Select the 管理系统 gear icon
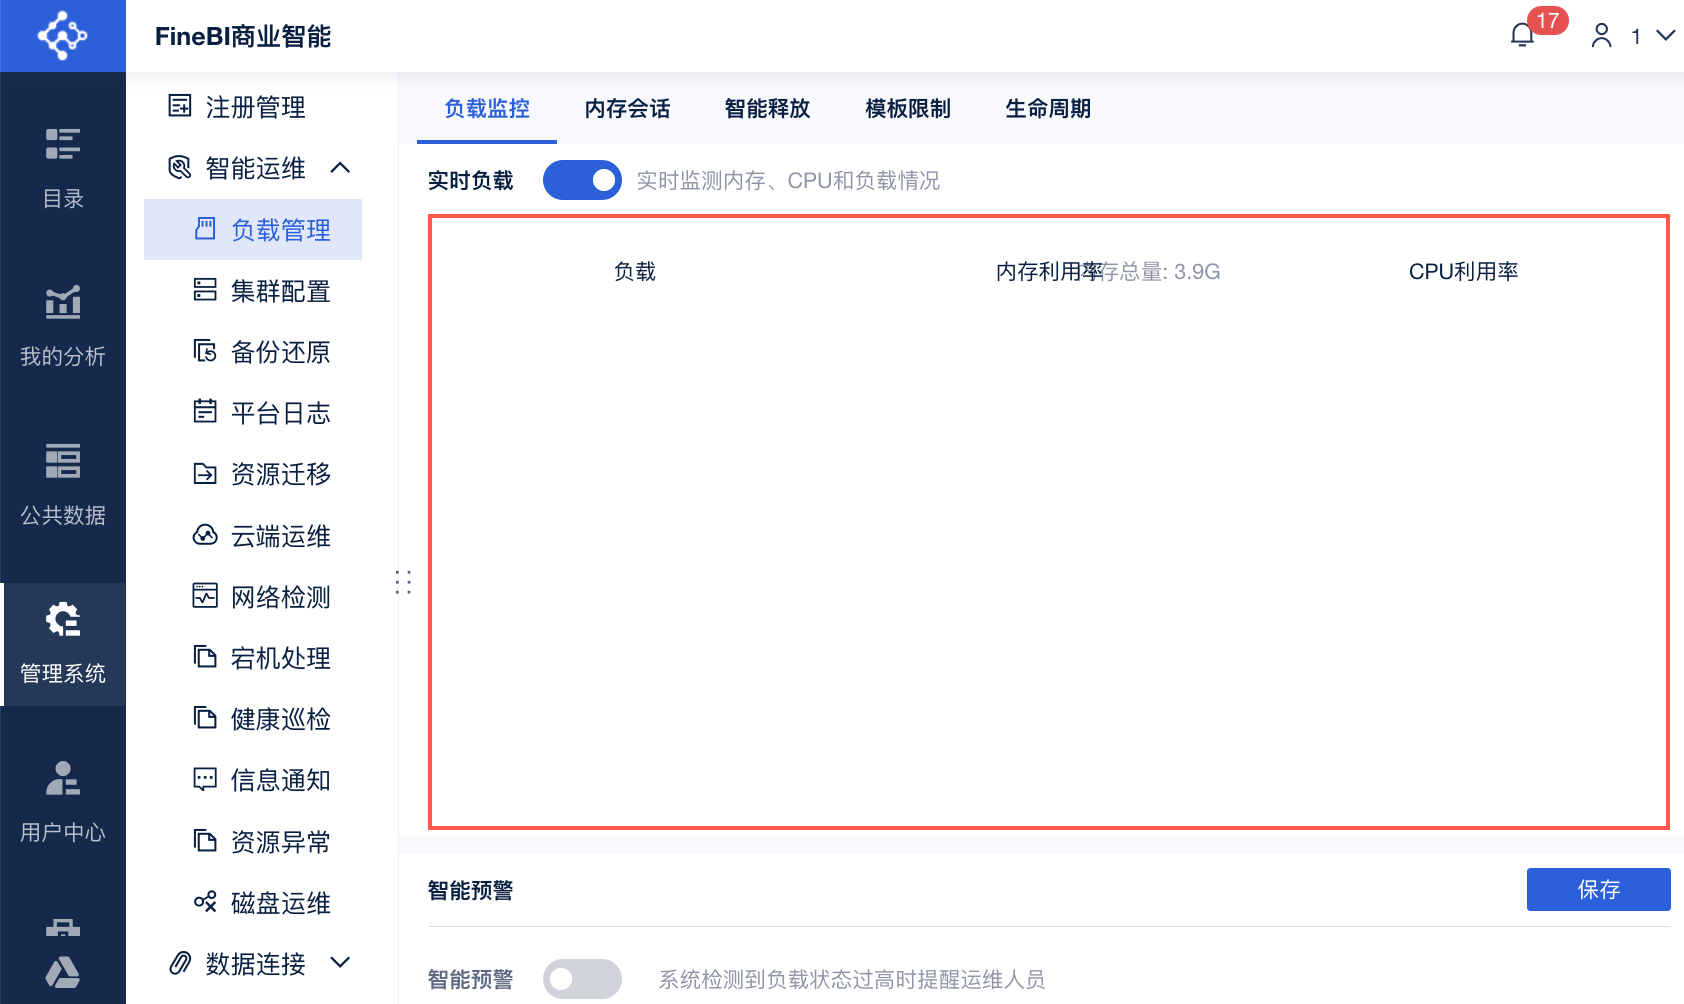1684x1004 pixels. tap(63, 619)
